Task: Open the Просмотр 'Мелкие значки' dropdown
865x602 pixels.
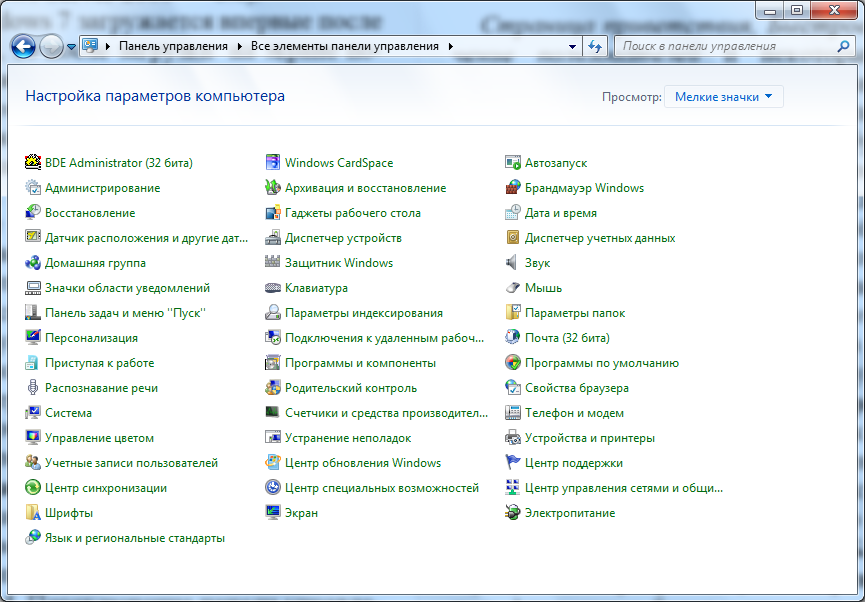Action: (x=724, y=97)
